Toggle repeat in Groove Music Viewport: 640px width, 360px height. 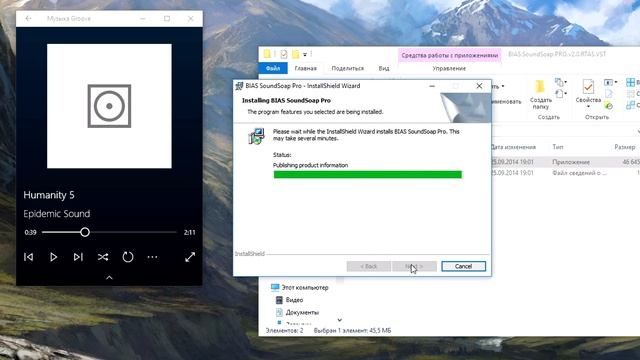coord(128,257)
